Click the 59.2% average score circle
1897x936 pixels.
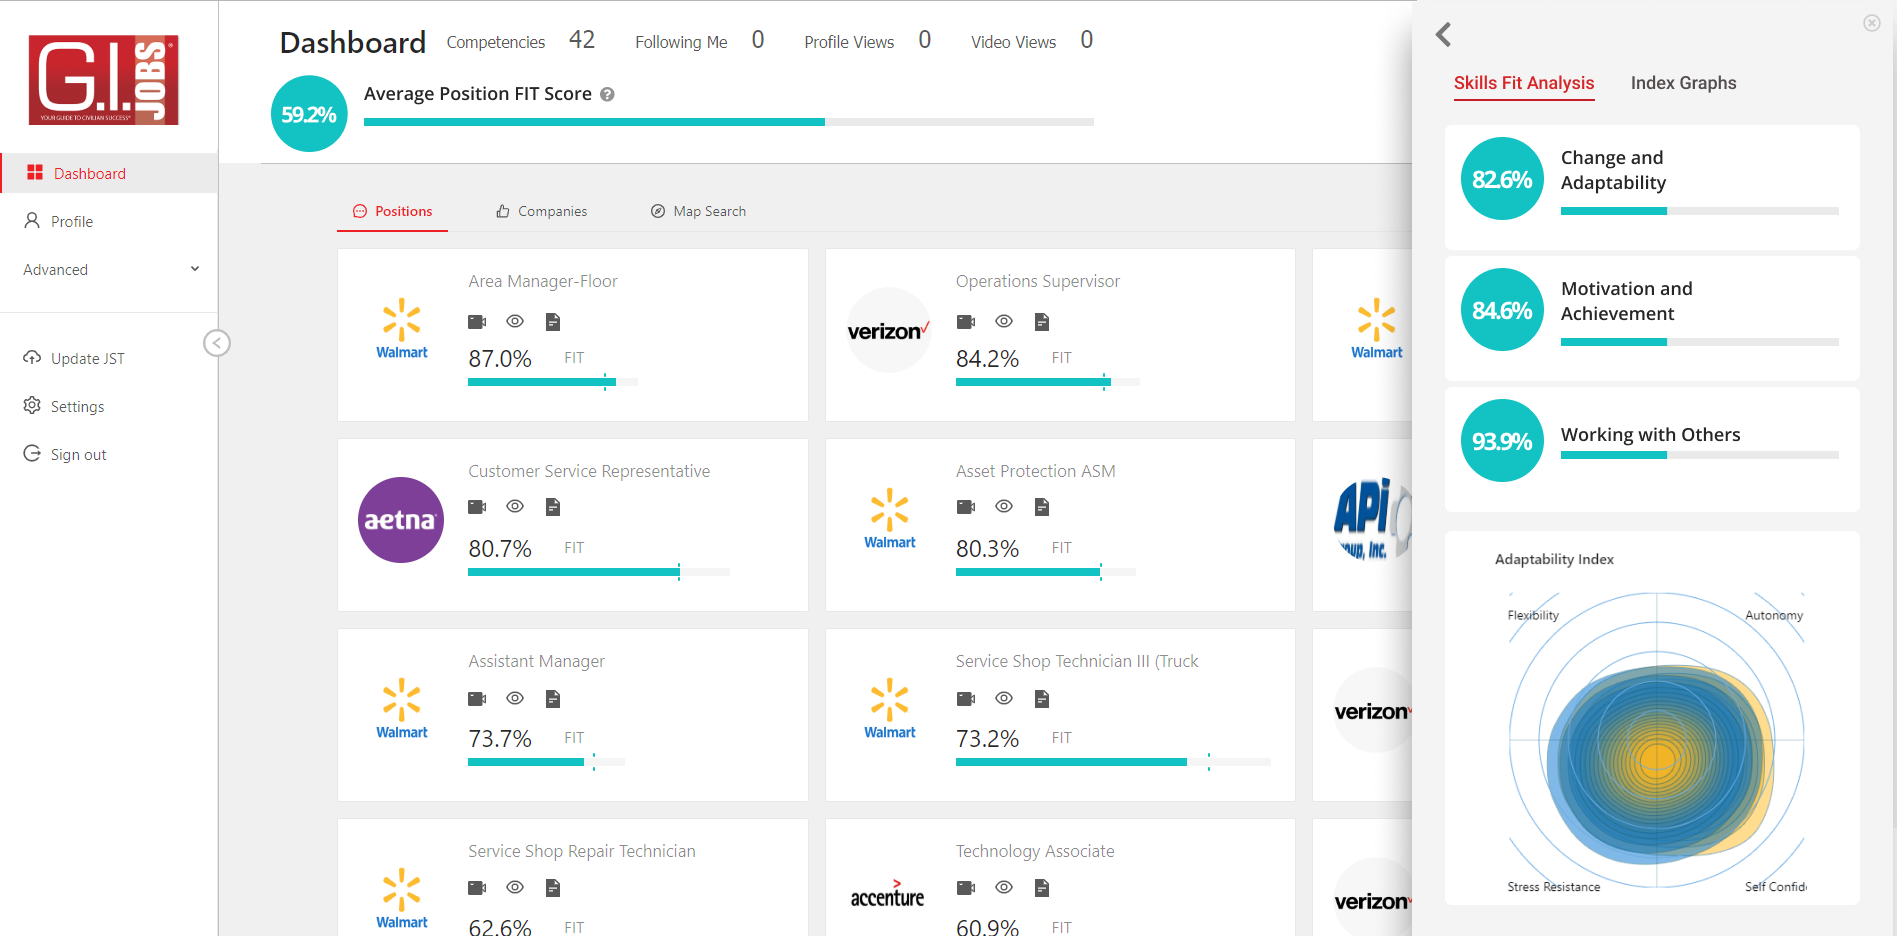point(309,114)
